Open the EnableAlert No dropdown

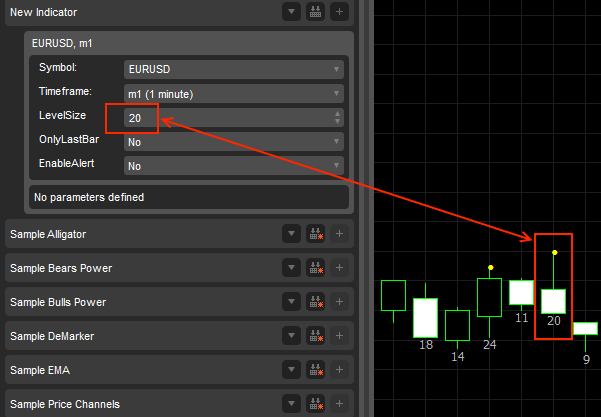[x=234, y=166]
